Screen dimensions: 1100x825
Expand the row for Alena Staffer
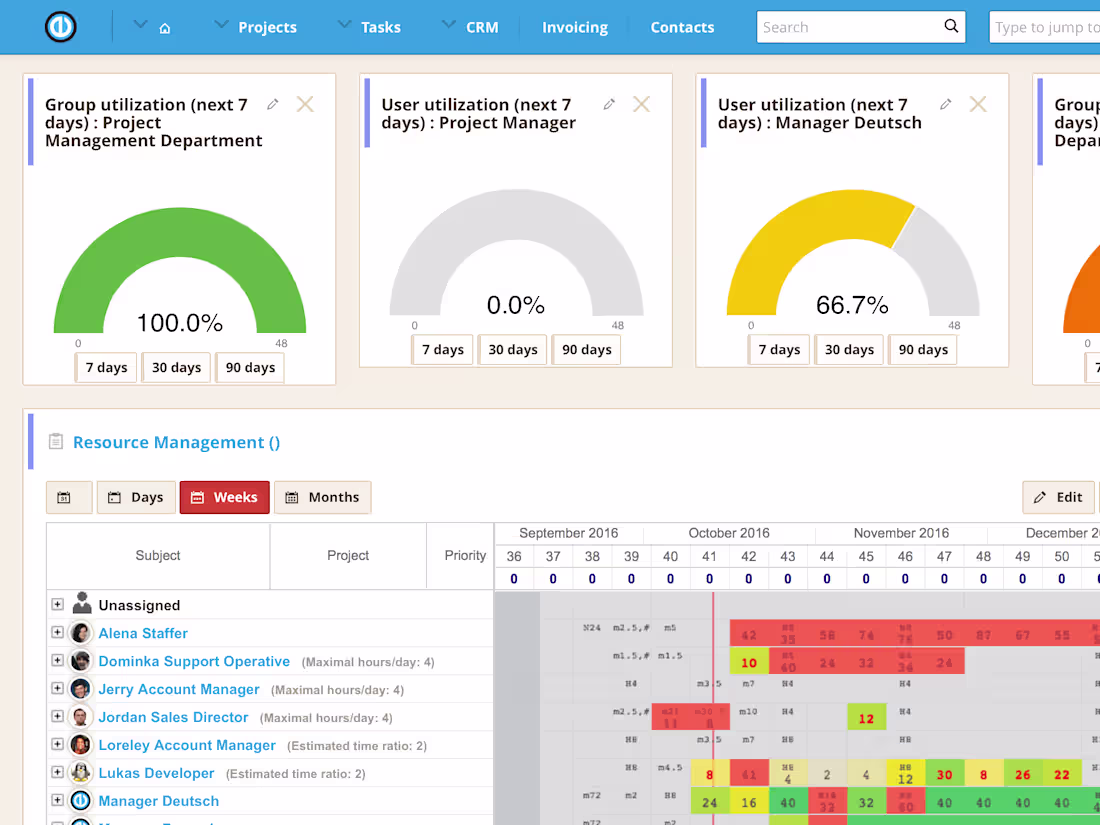tap(57, 632)
